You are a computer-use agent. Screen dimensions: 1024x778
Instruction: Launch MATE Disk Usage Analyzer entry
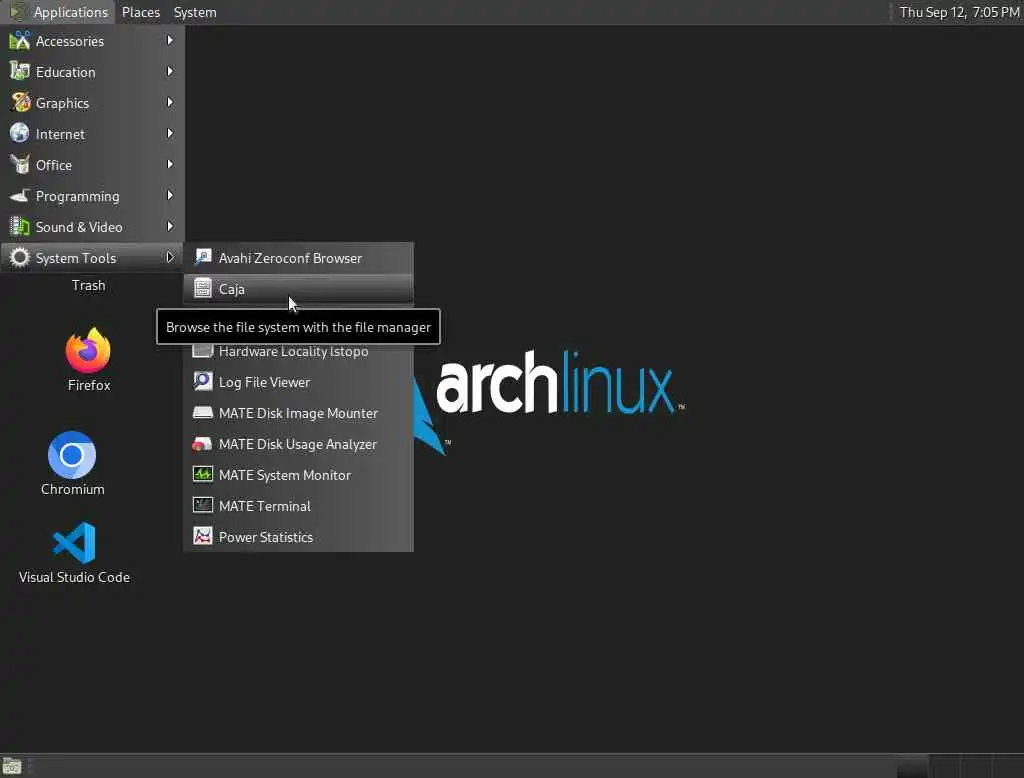point(298,444)
